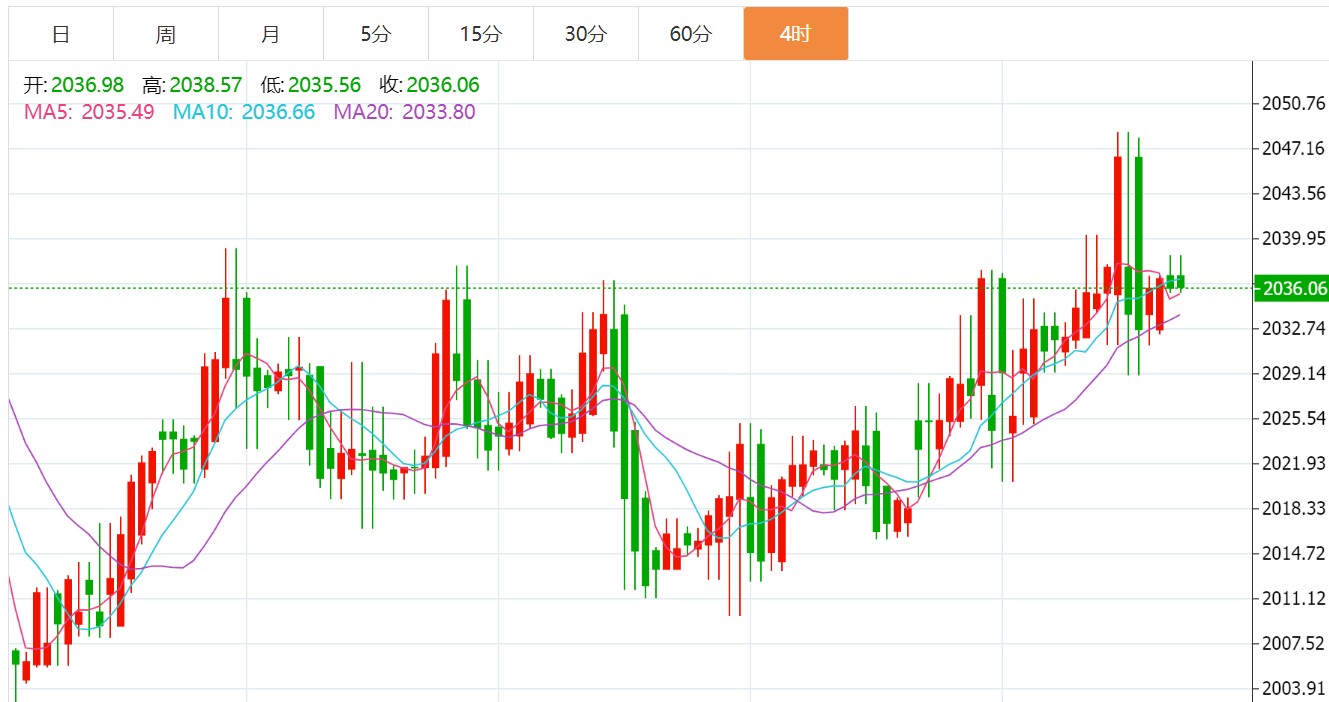Click the 2025.54 price axis label
The image size is (1329, 702).
(x=1294, y=419)
